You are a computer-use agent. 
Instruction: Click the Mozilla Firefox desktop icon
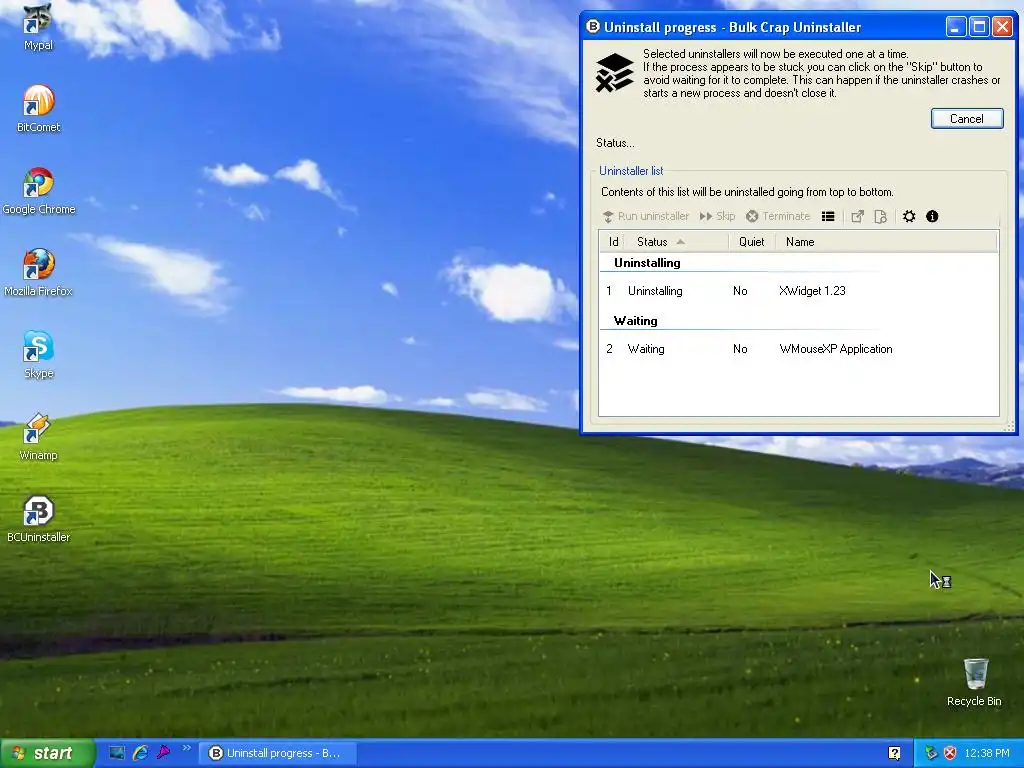[x=38, y=273]
